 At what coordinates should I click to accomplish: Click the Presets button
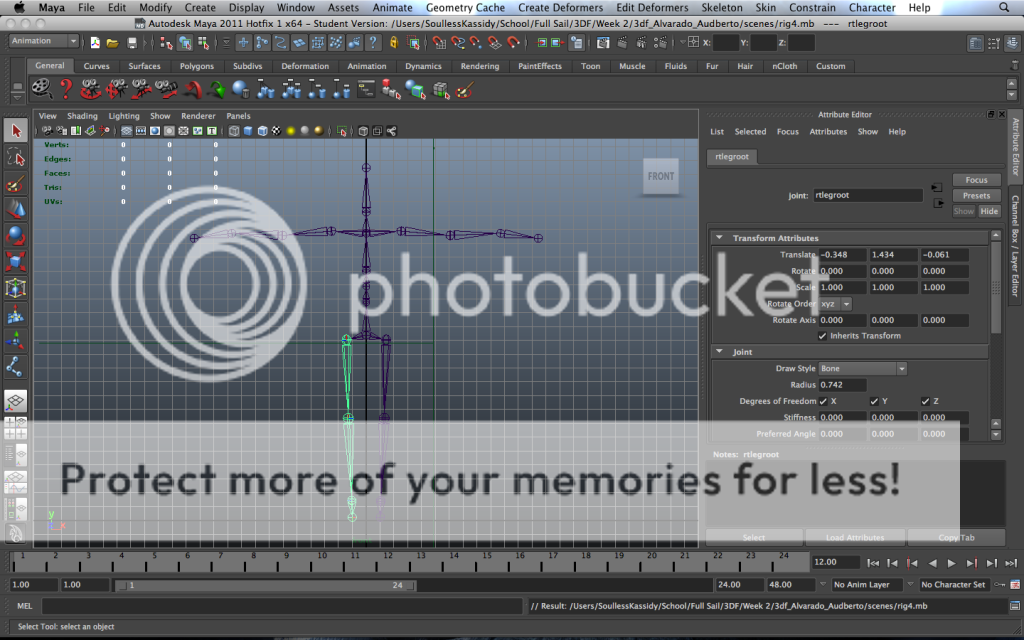pyautogui.click(x=976, y=196)
